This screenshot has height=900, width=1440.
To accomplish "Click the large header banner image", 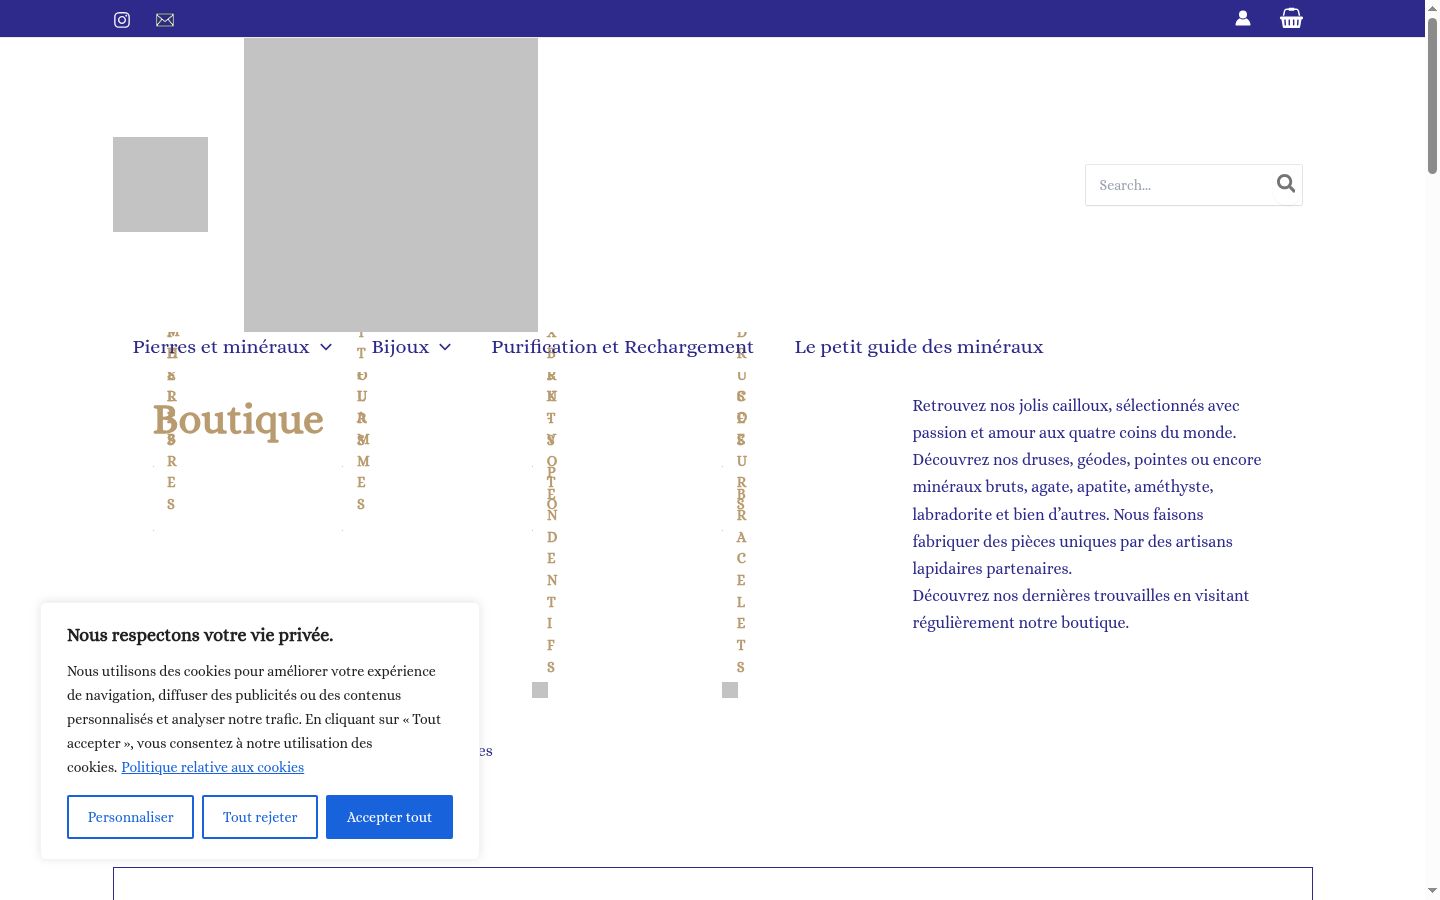I will (391, 185).
